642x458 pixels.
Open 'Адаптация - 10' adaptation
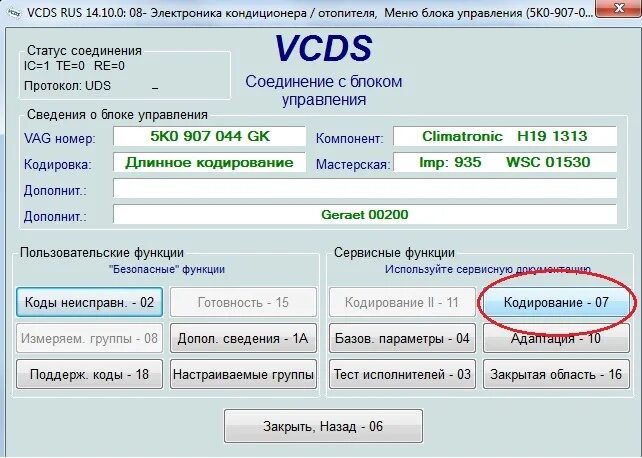coord(556,338)
